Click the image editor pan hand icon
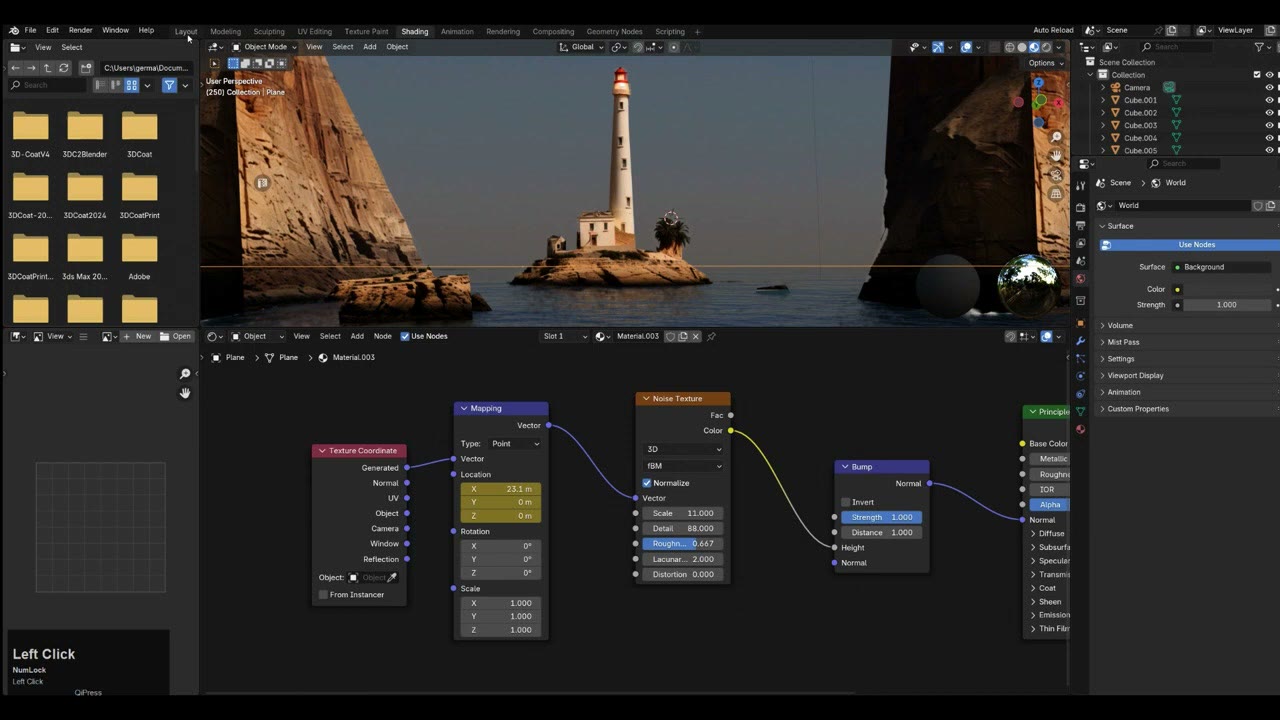This screenshot has height=720, width=1280. click(x=185, y=393)
